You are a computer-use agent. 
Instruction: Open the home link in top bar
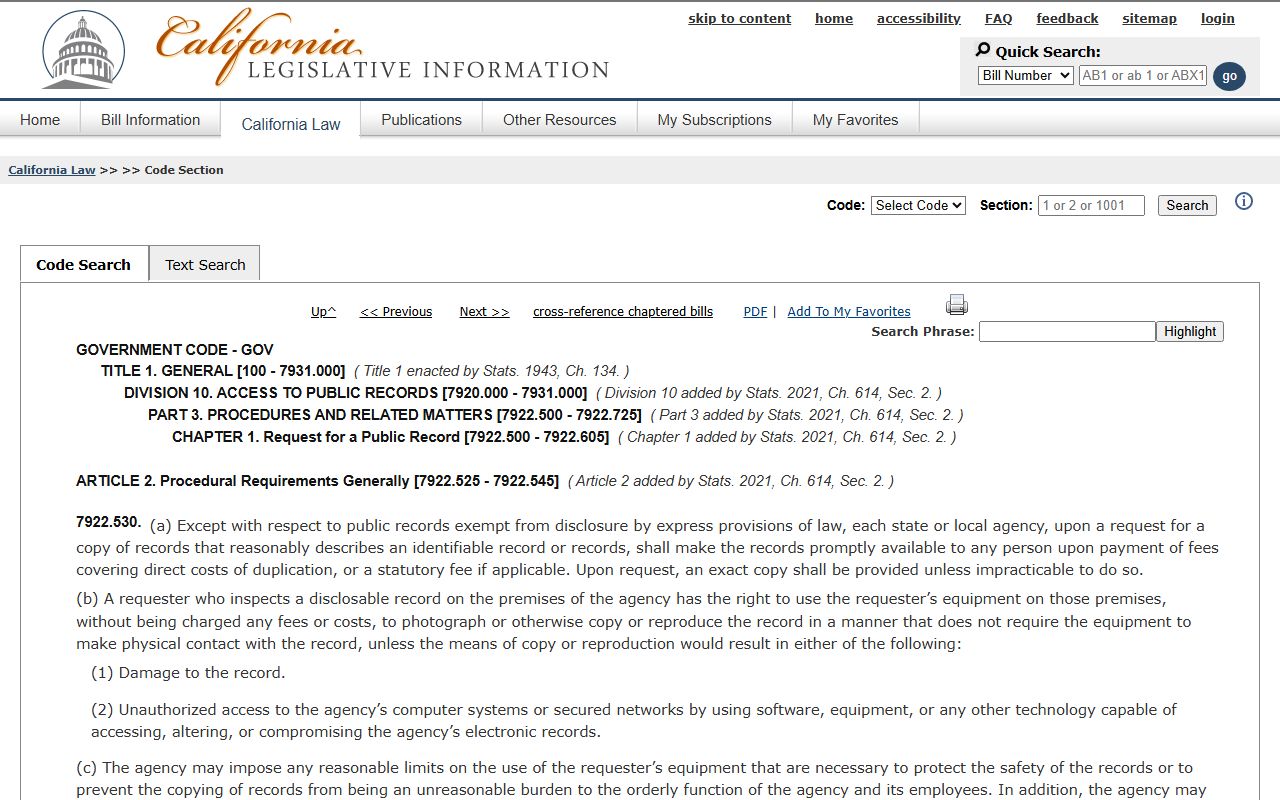click(834, 18)
